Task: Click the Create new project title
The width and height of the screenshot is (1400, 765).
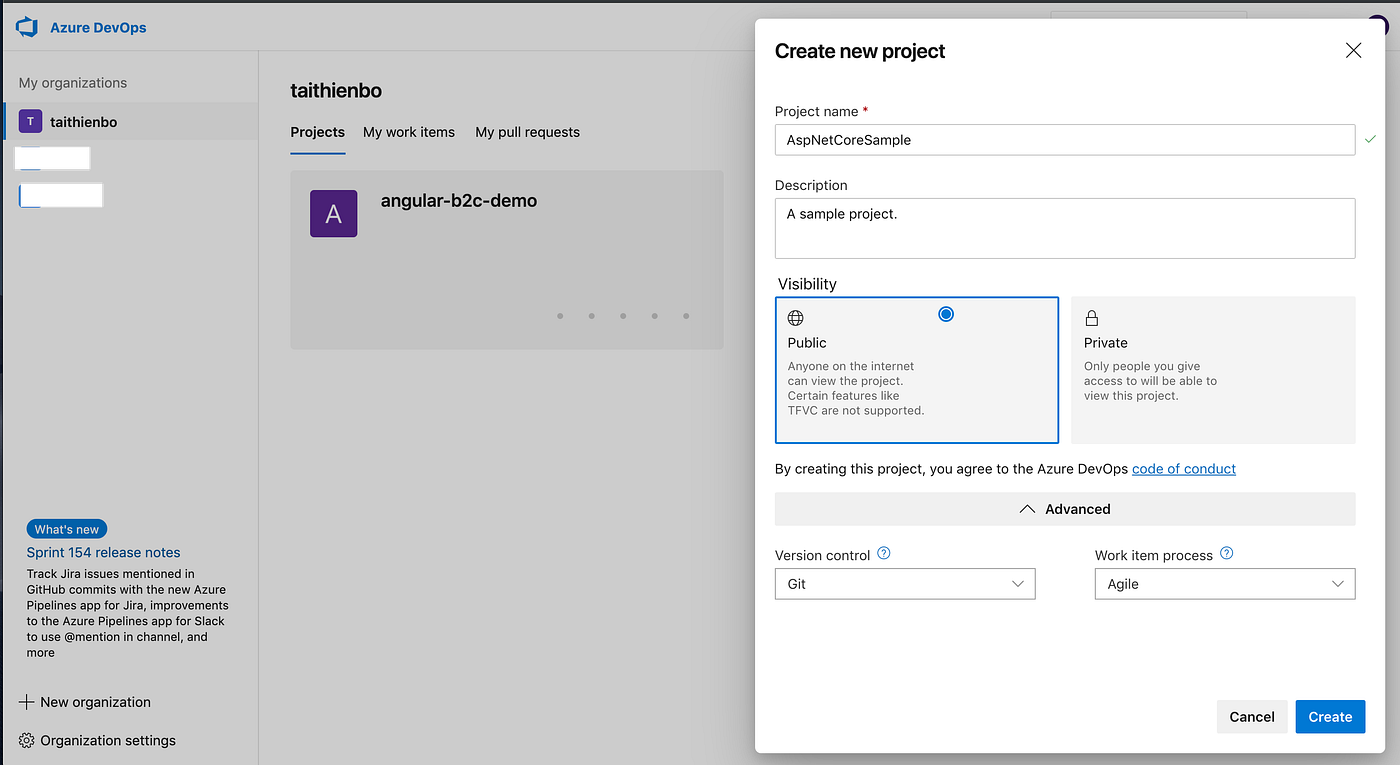Action: 860,51
